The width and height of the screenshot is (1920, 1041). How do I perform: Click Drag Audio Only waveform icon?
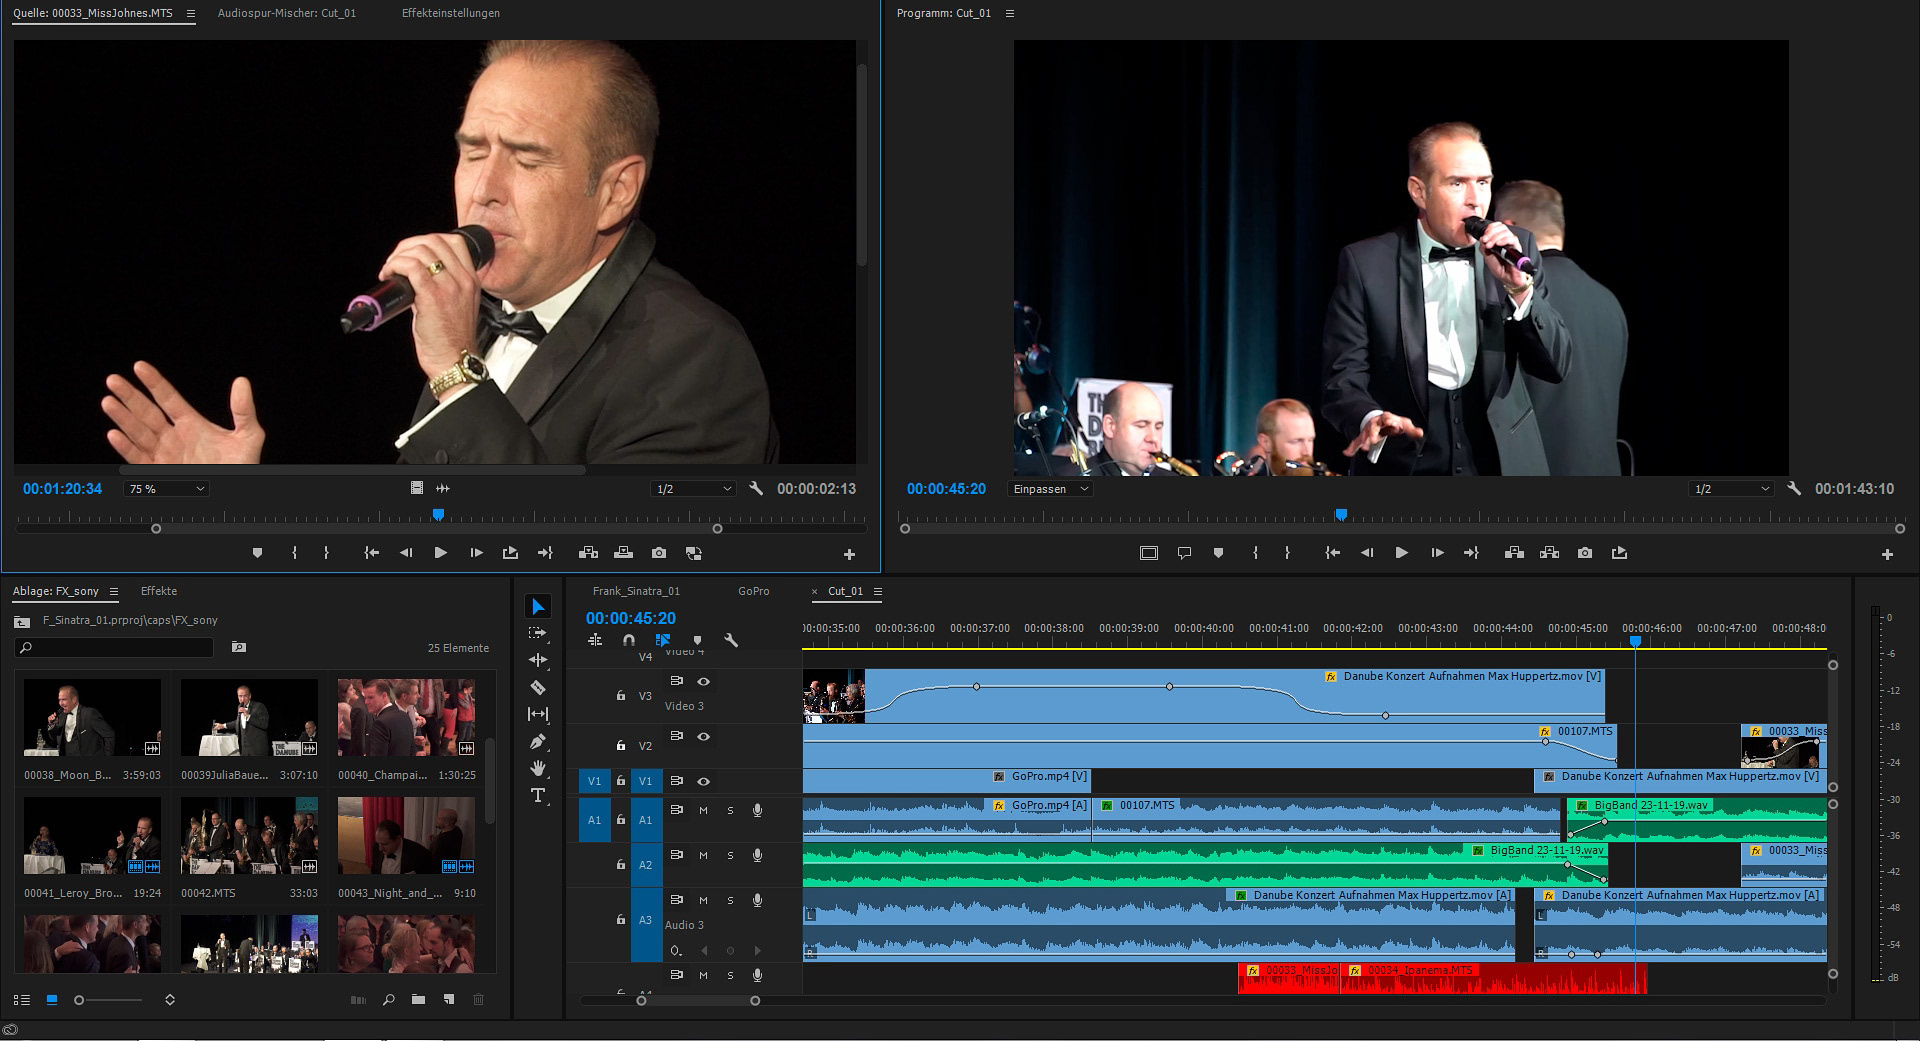click(443, 489)
